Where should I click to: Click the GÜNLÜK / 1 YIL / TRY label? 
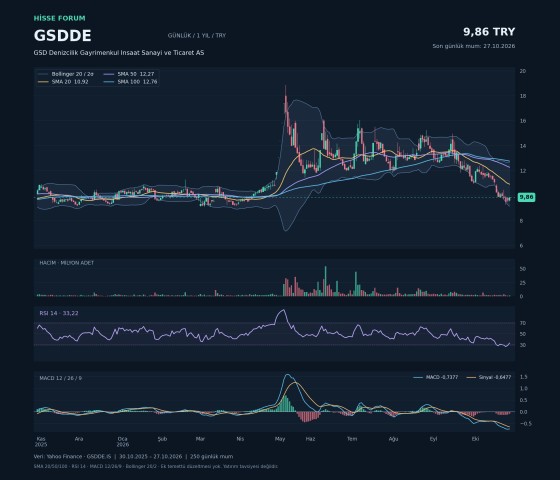pos(197,35)
